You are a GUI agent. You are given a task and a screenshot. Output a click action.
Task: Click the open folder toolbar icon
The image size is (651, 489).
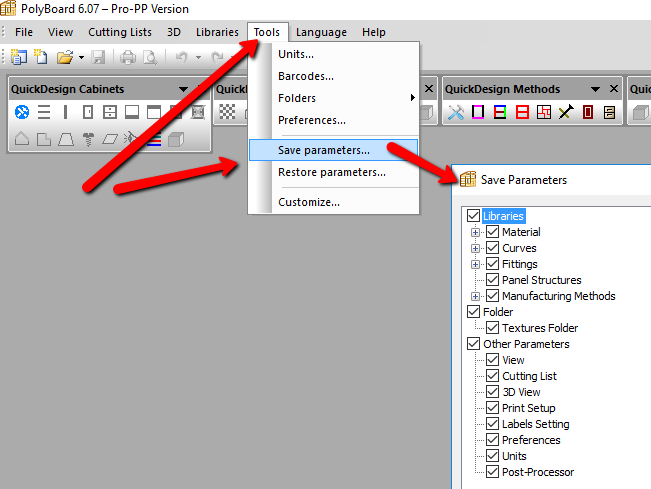(65, 57)
